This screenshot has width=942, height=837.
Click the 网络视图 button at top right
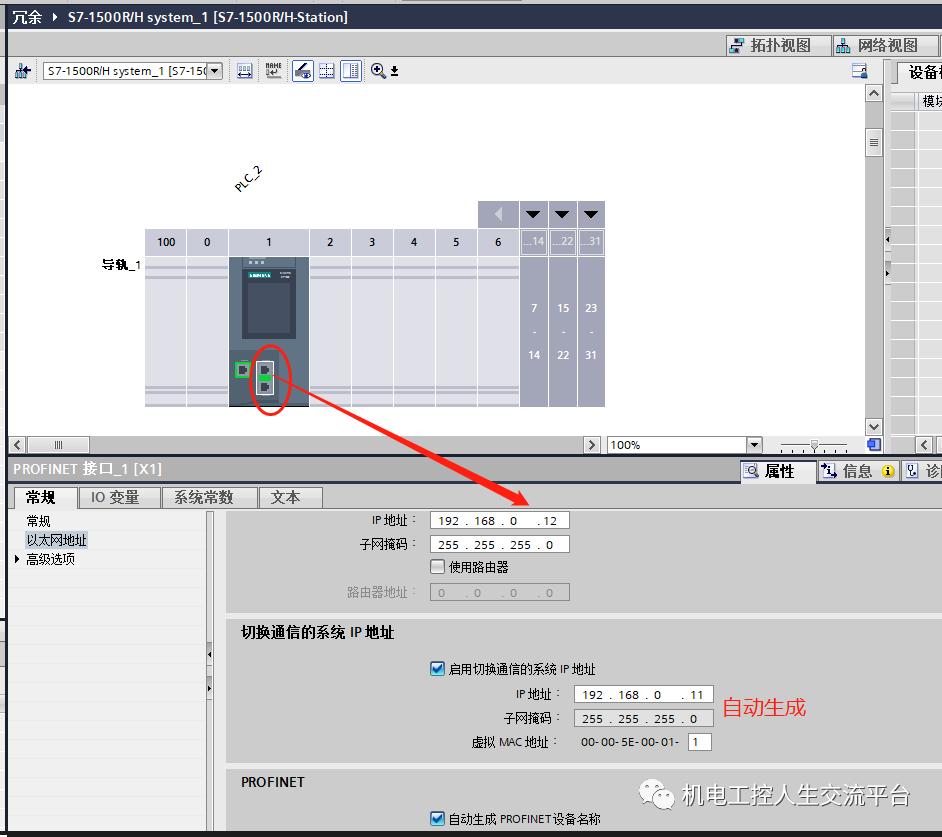coord(884,45)
